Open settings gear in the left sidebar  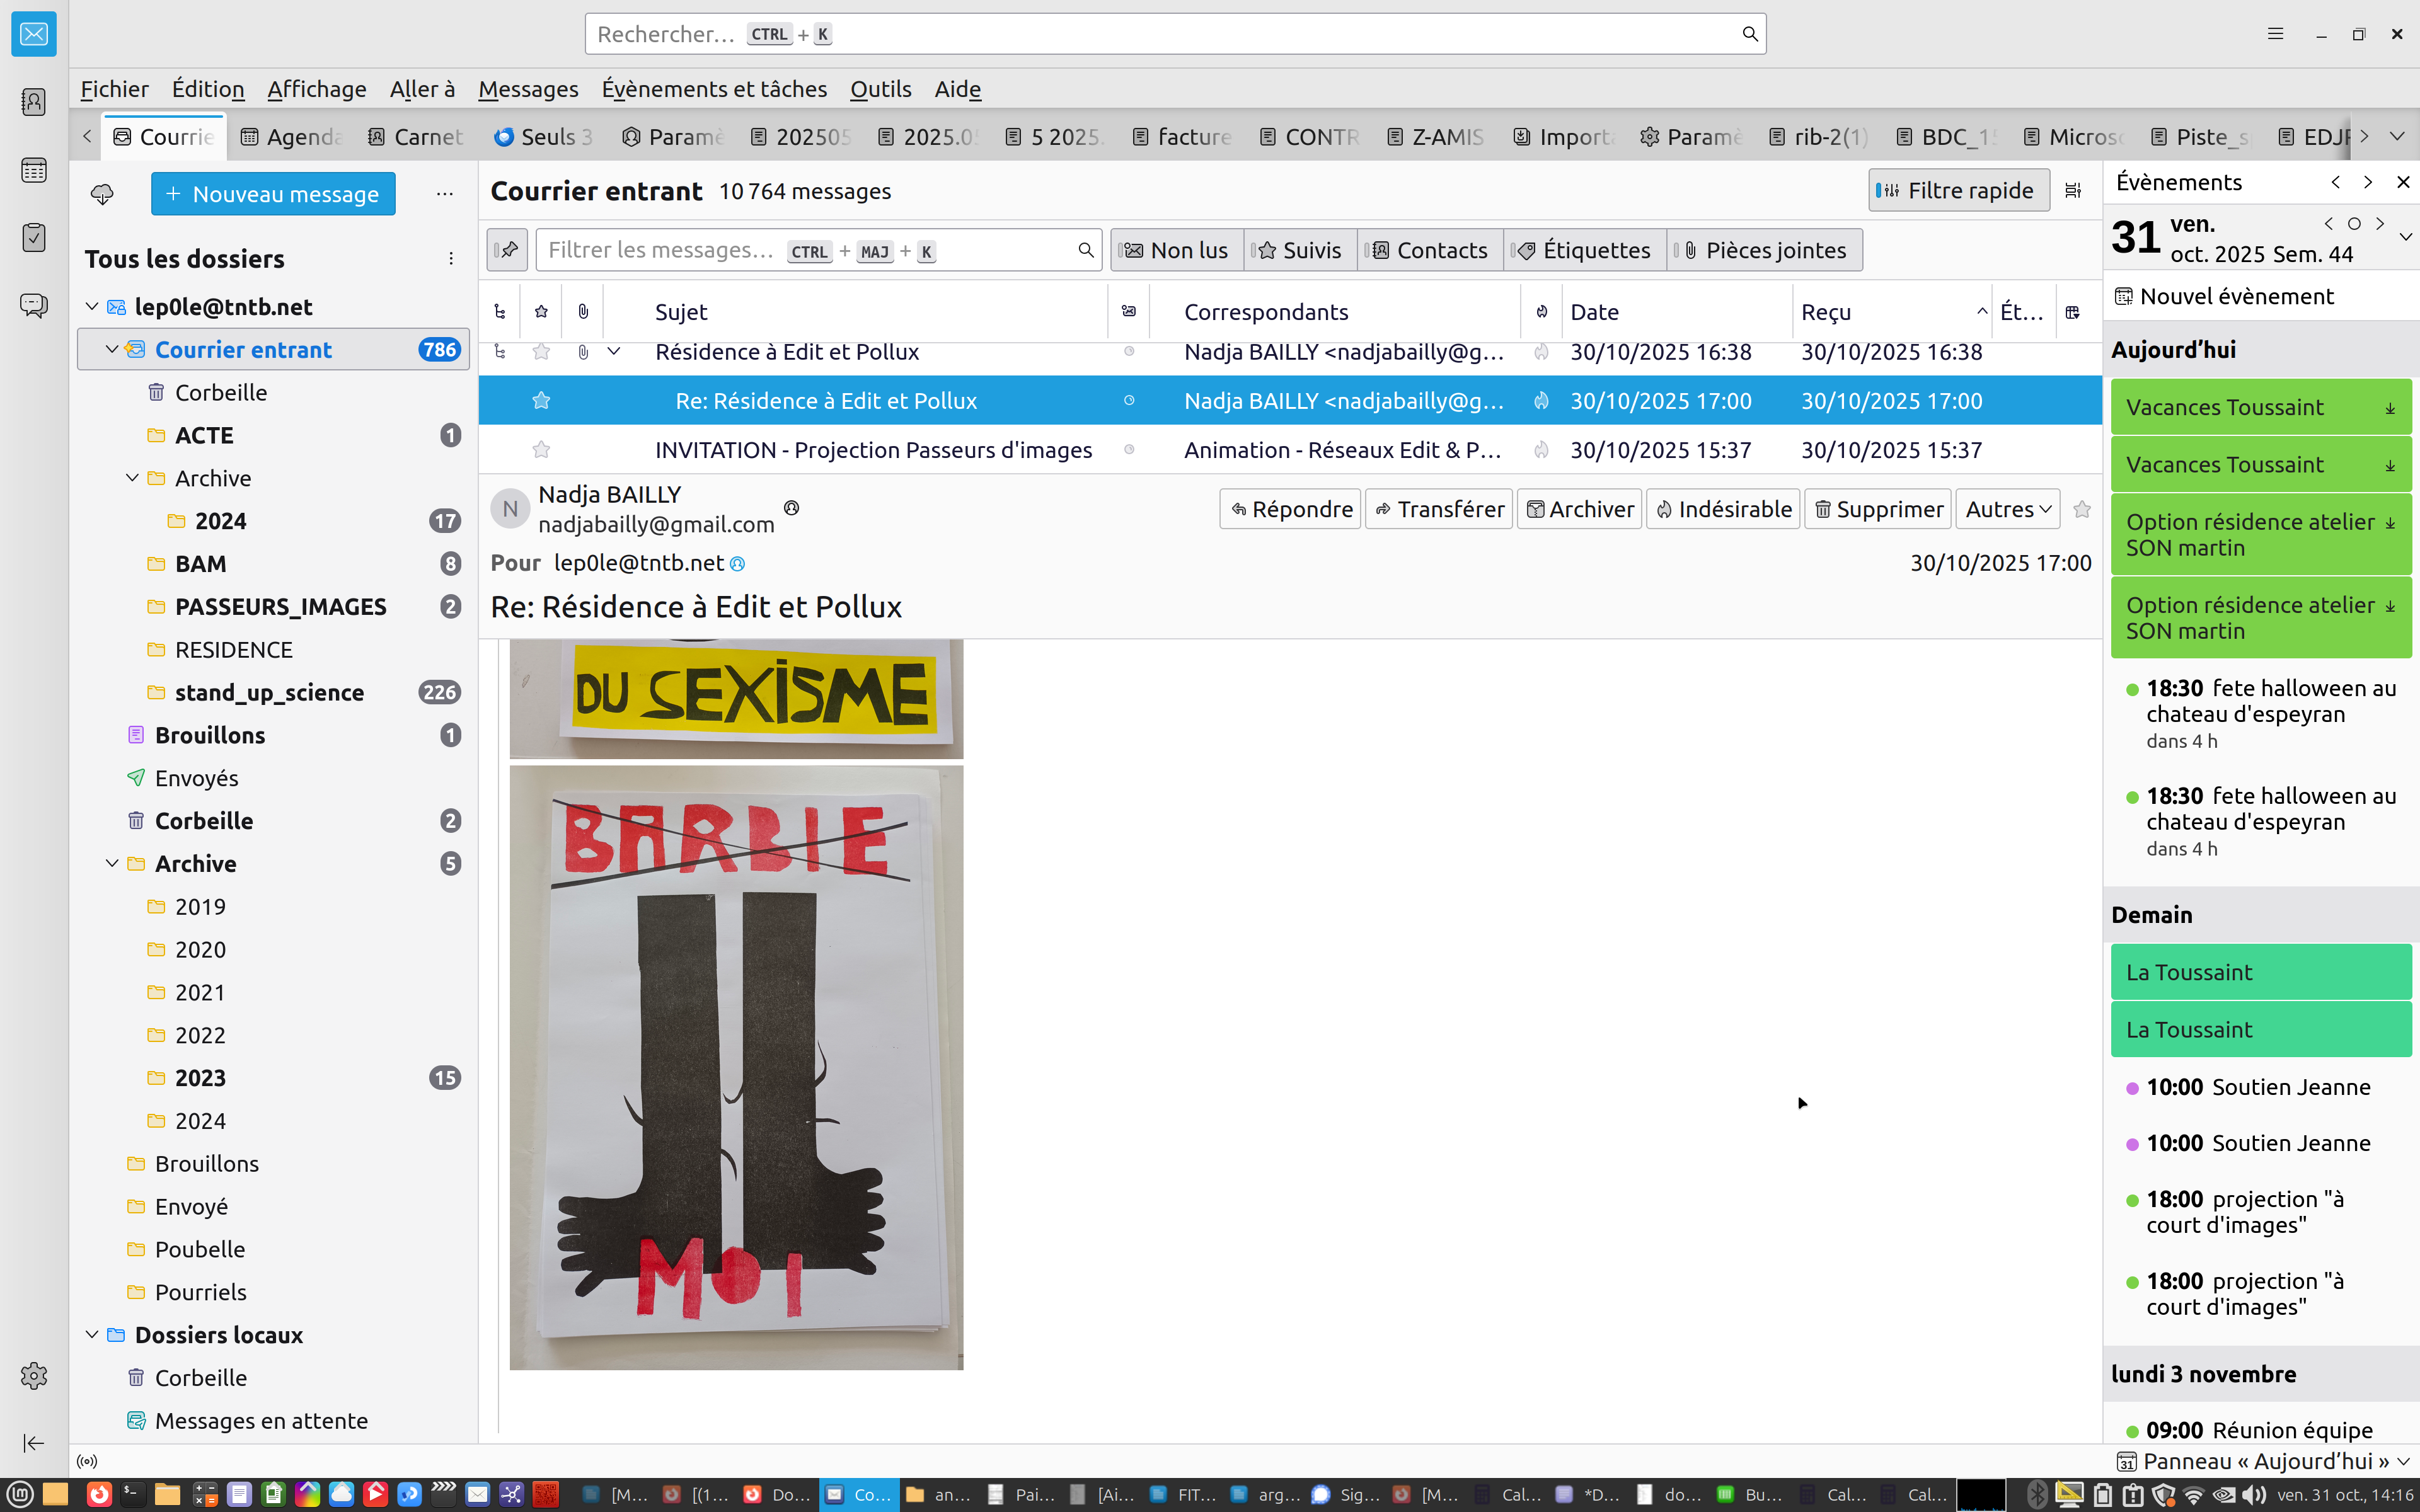click(x=34, y=1376)
